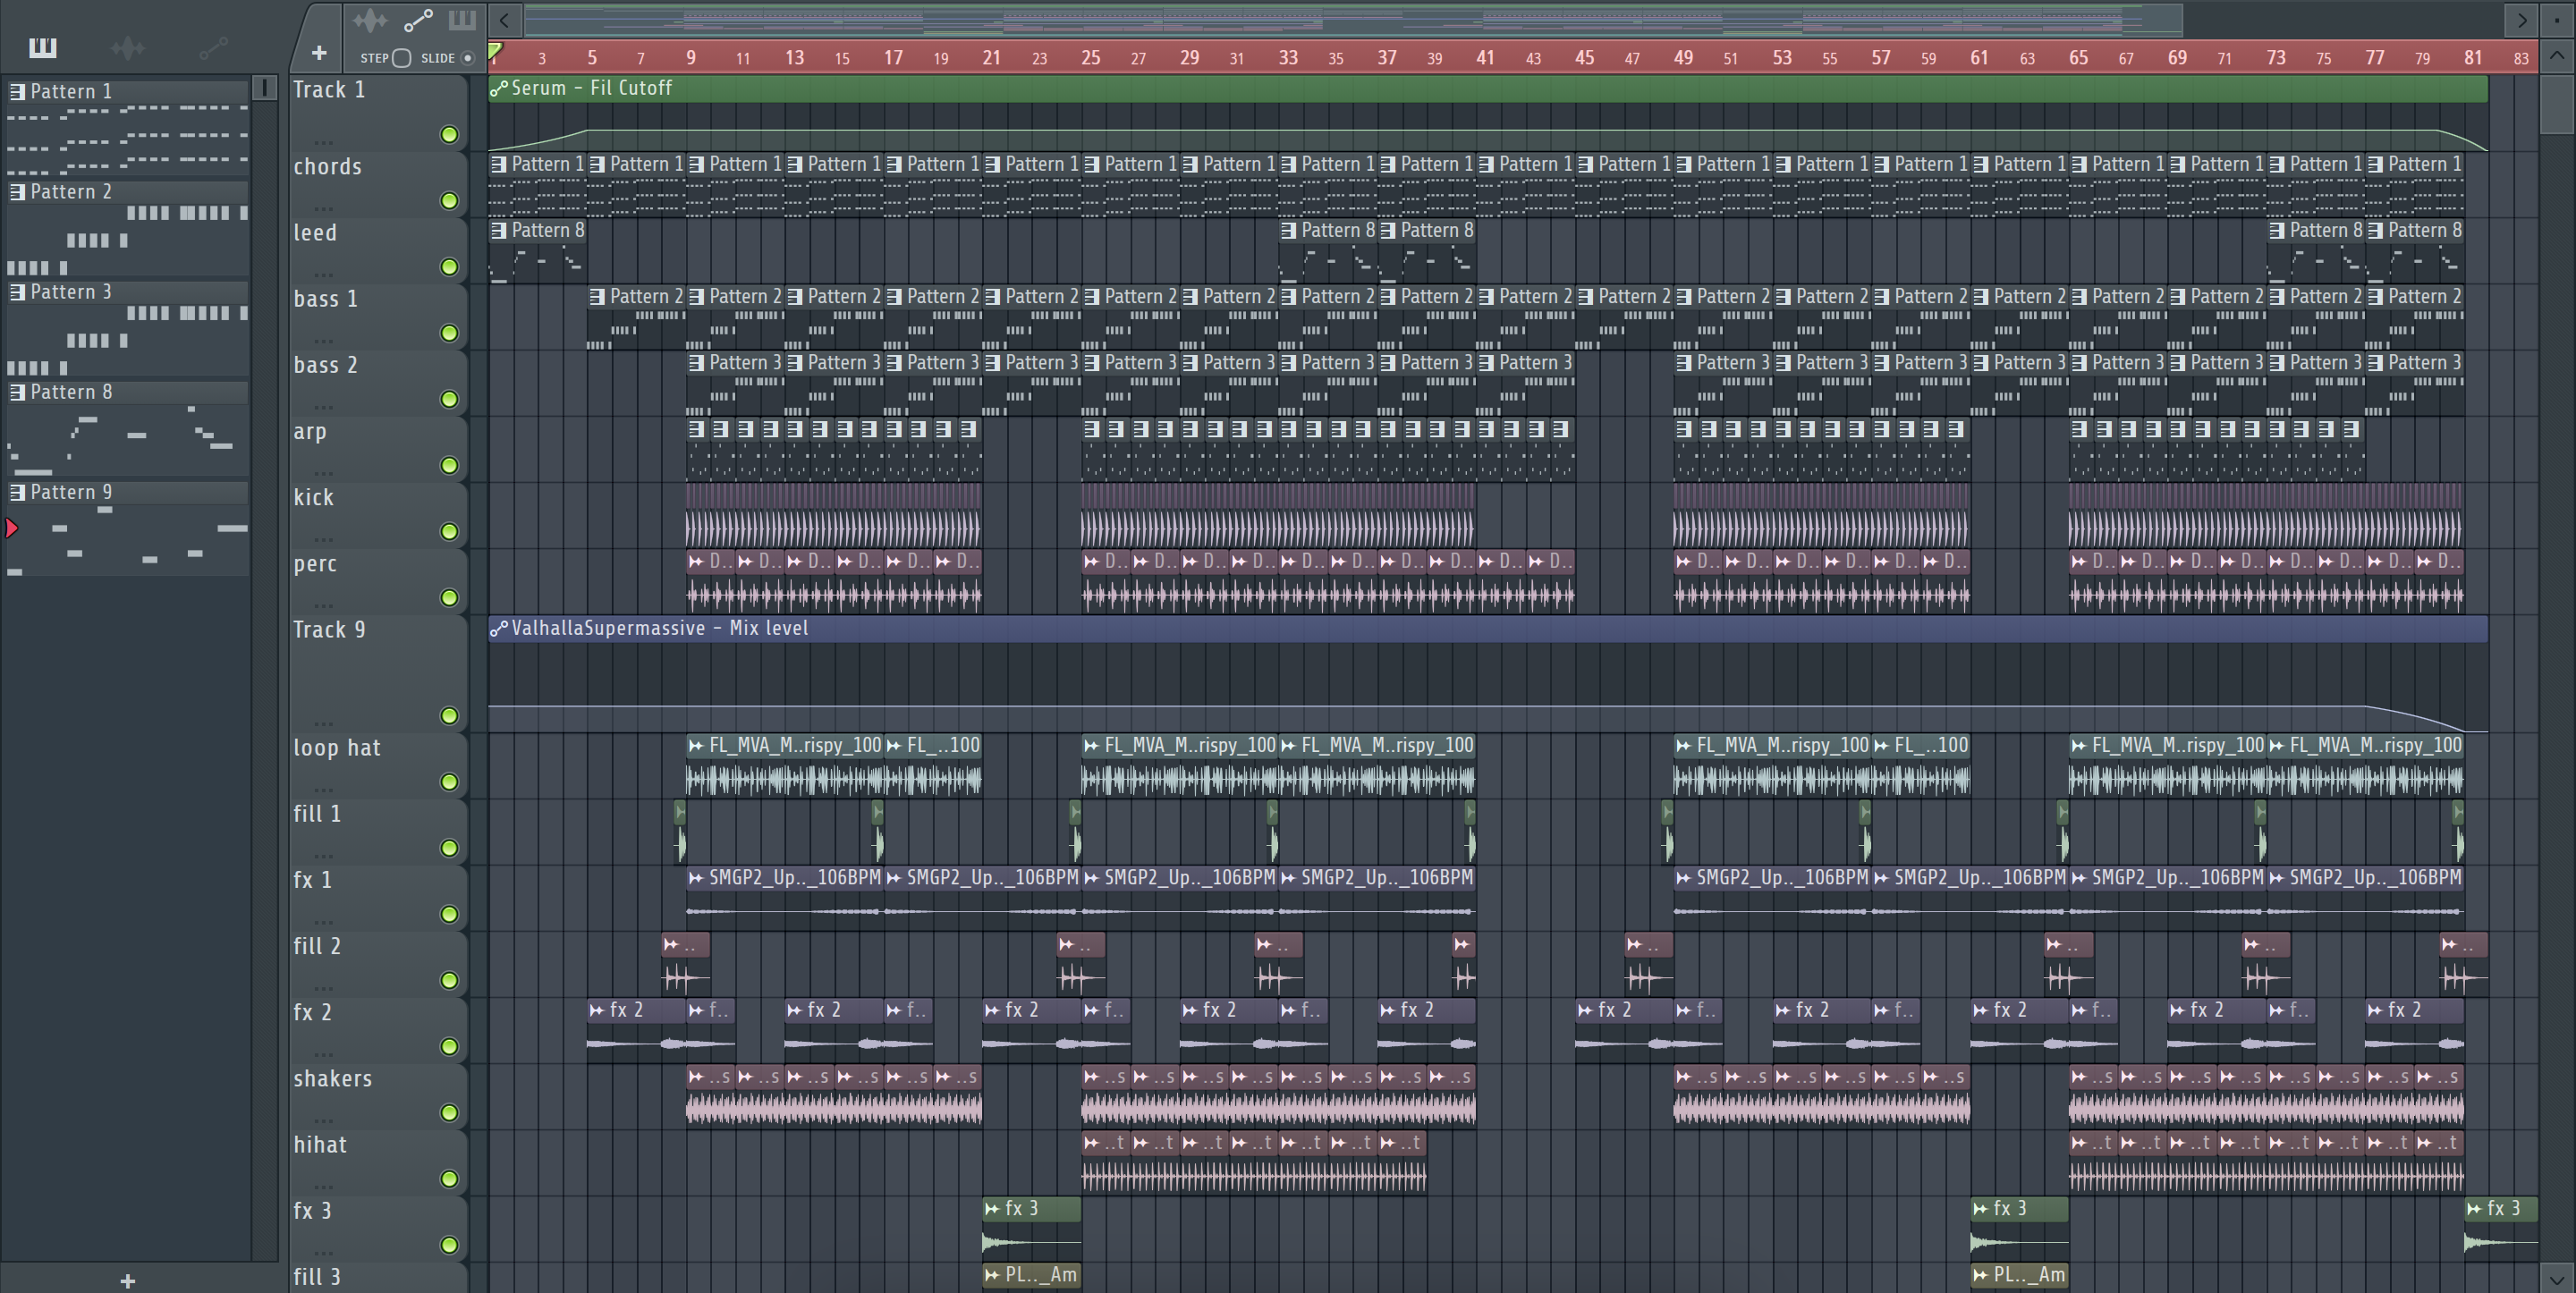Select the bass 2 track header

click(378, 383)
